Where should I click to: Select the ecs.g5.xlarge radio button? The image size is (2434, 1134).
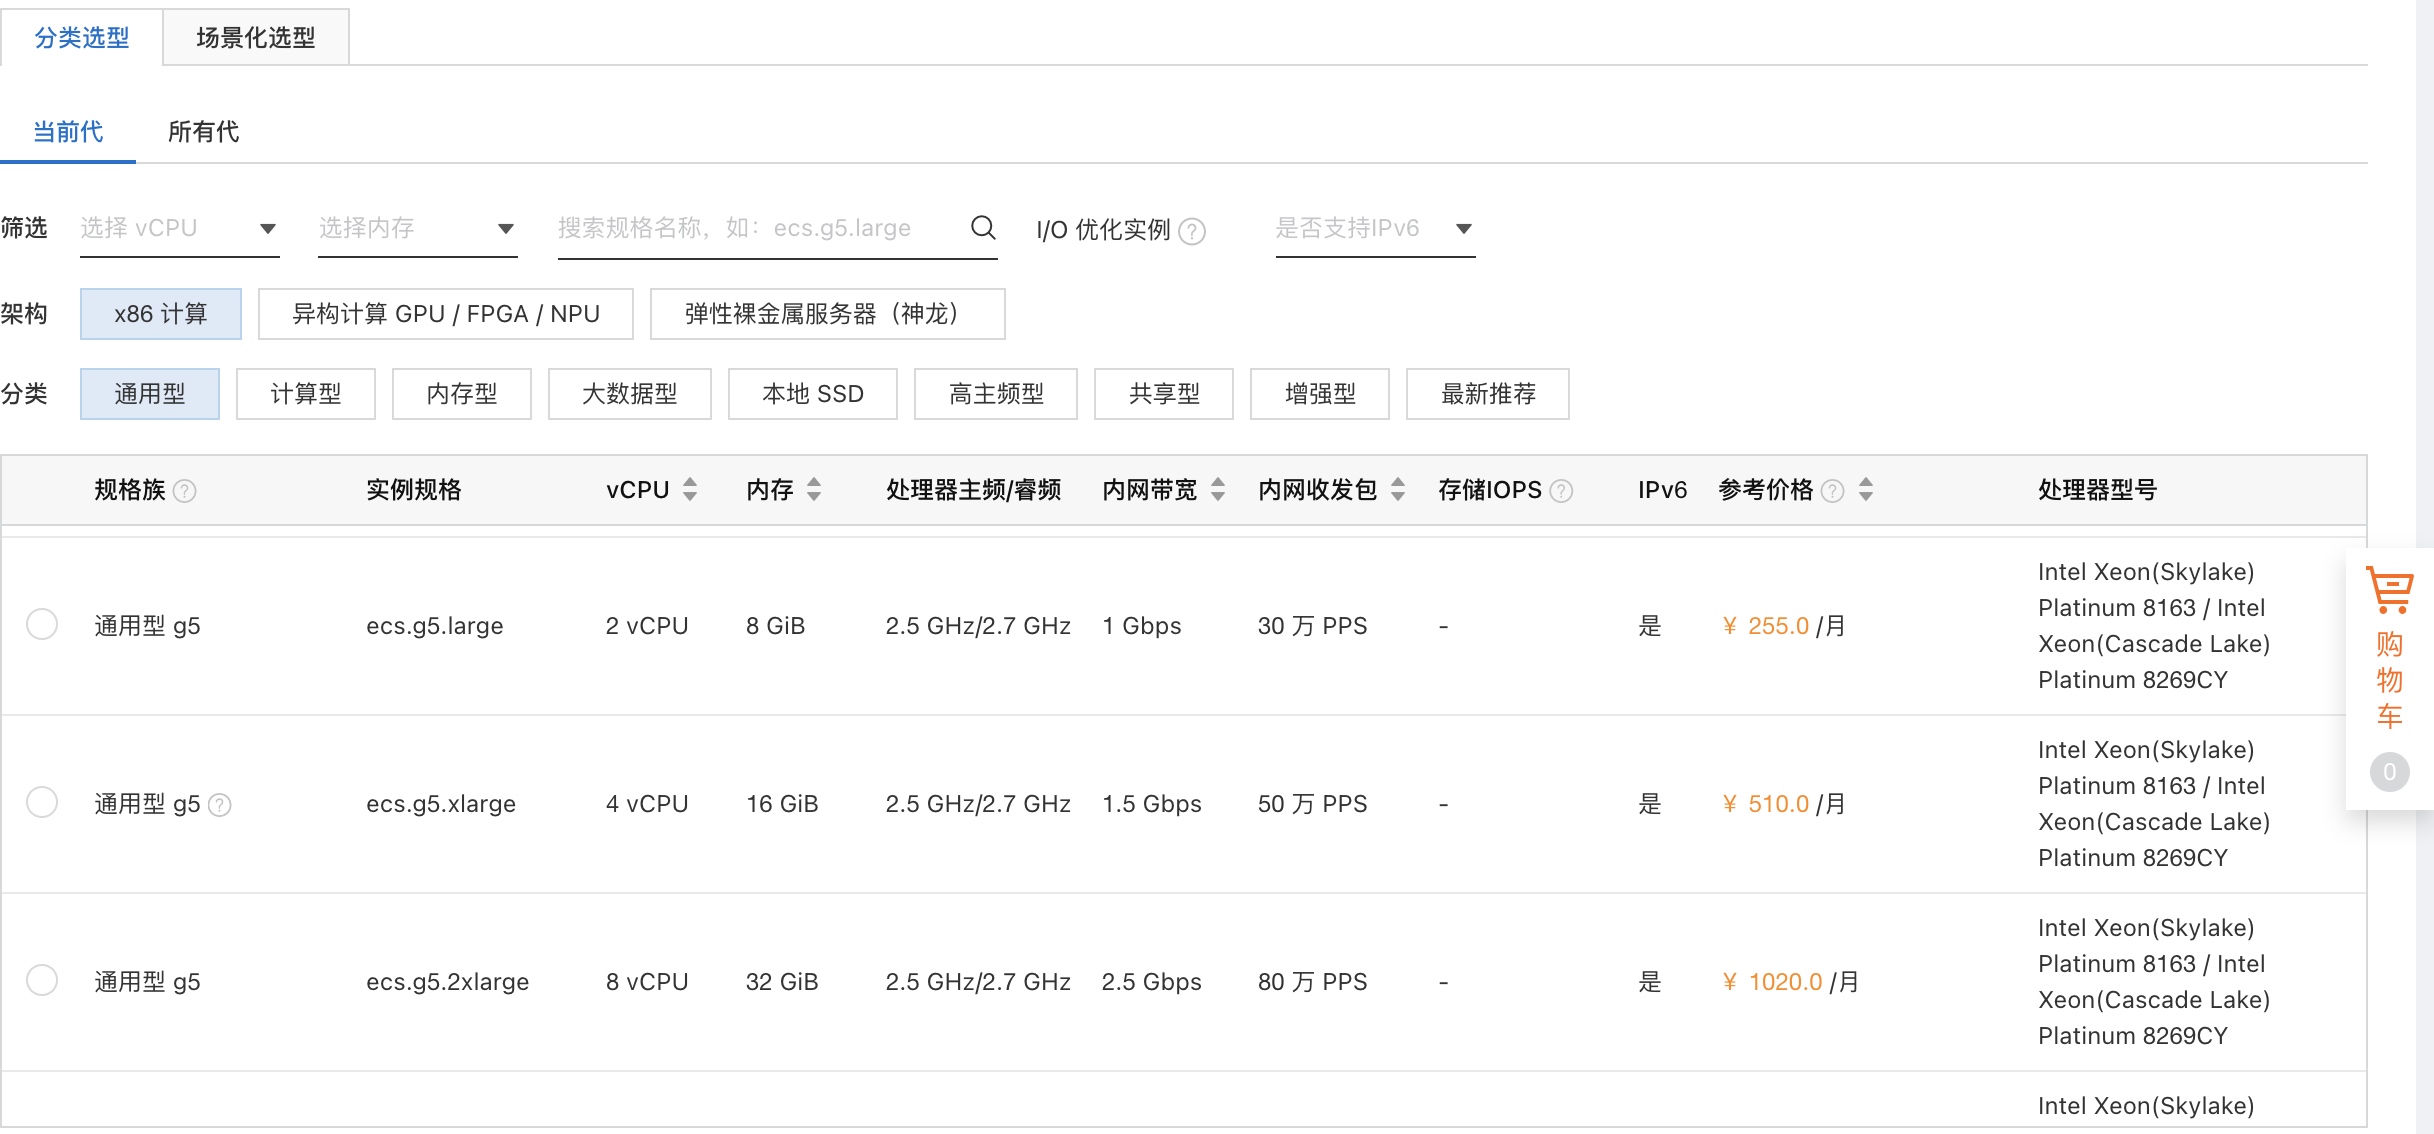click(42, 802)
